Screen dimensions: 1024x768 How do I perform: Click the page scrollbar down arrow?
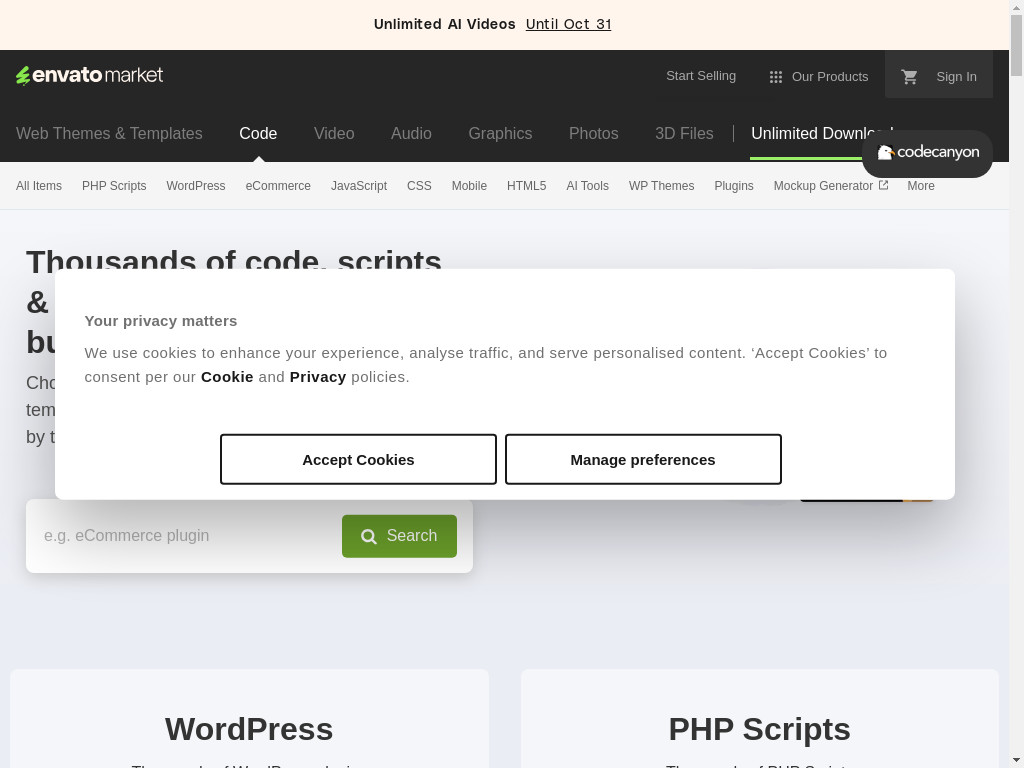pos(1016,759)
